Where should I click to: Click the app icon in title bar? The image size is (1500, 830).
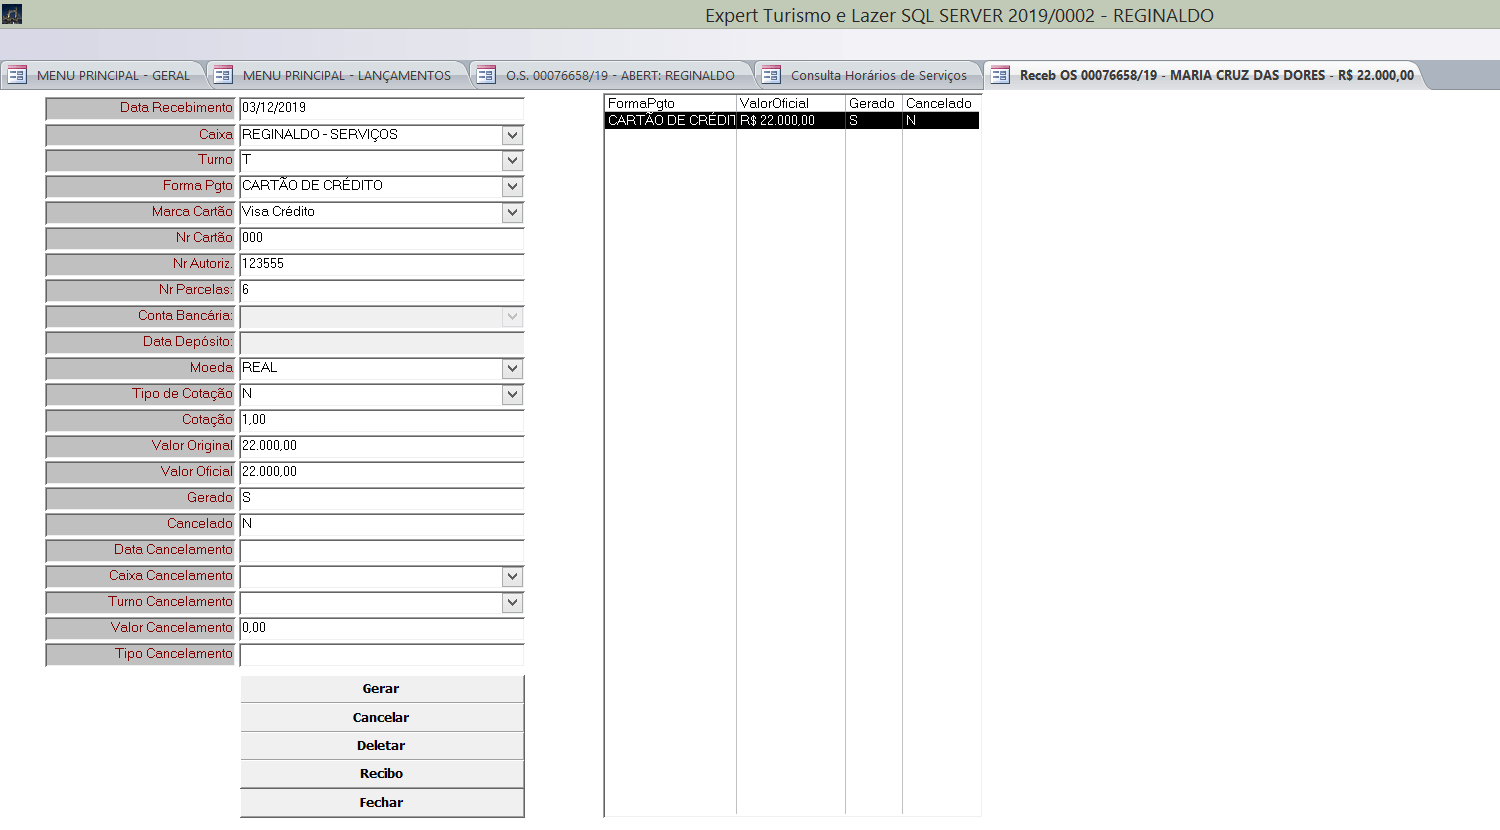11,14
